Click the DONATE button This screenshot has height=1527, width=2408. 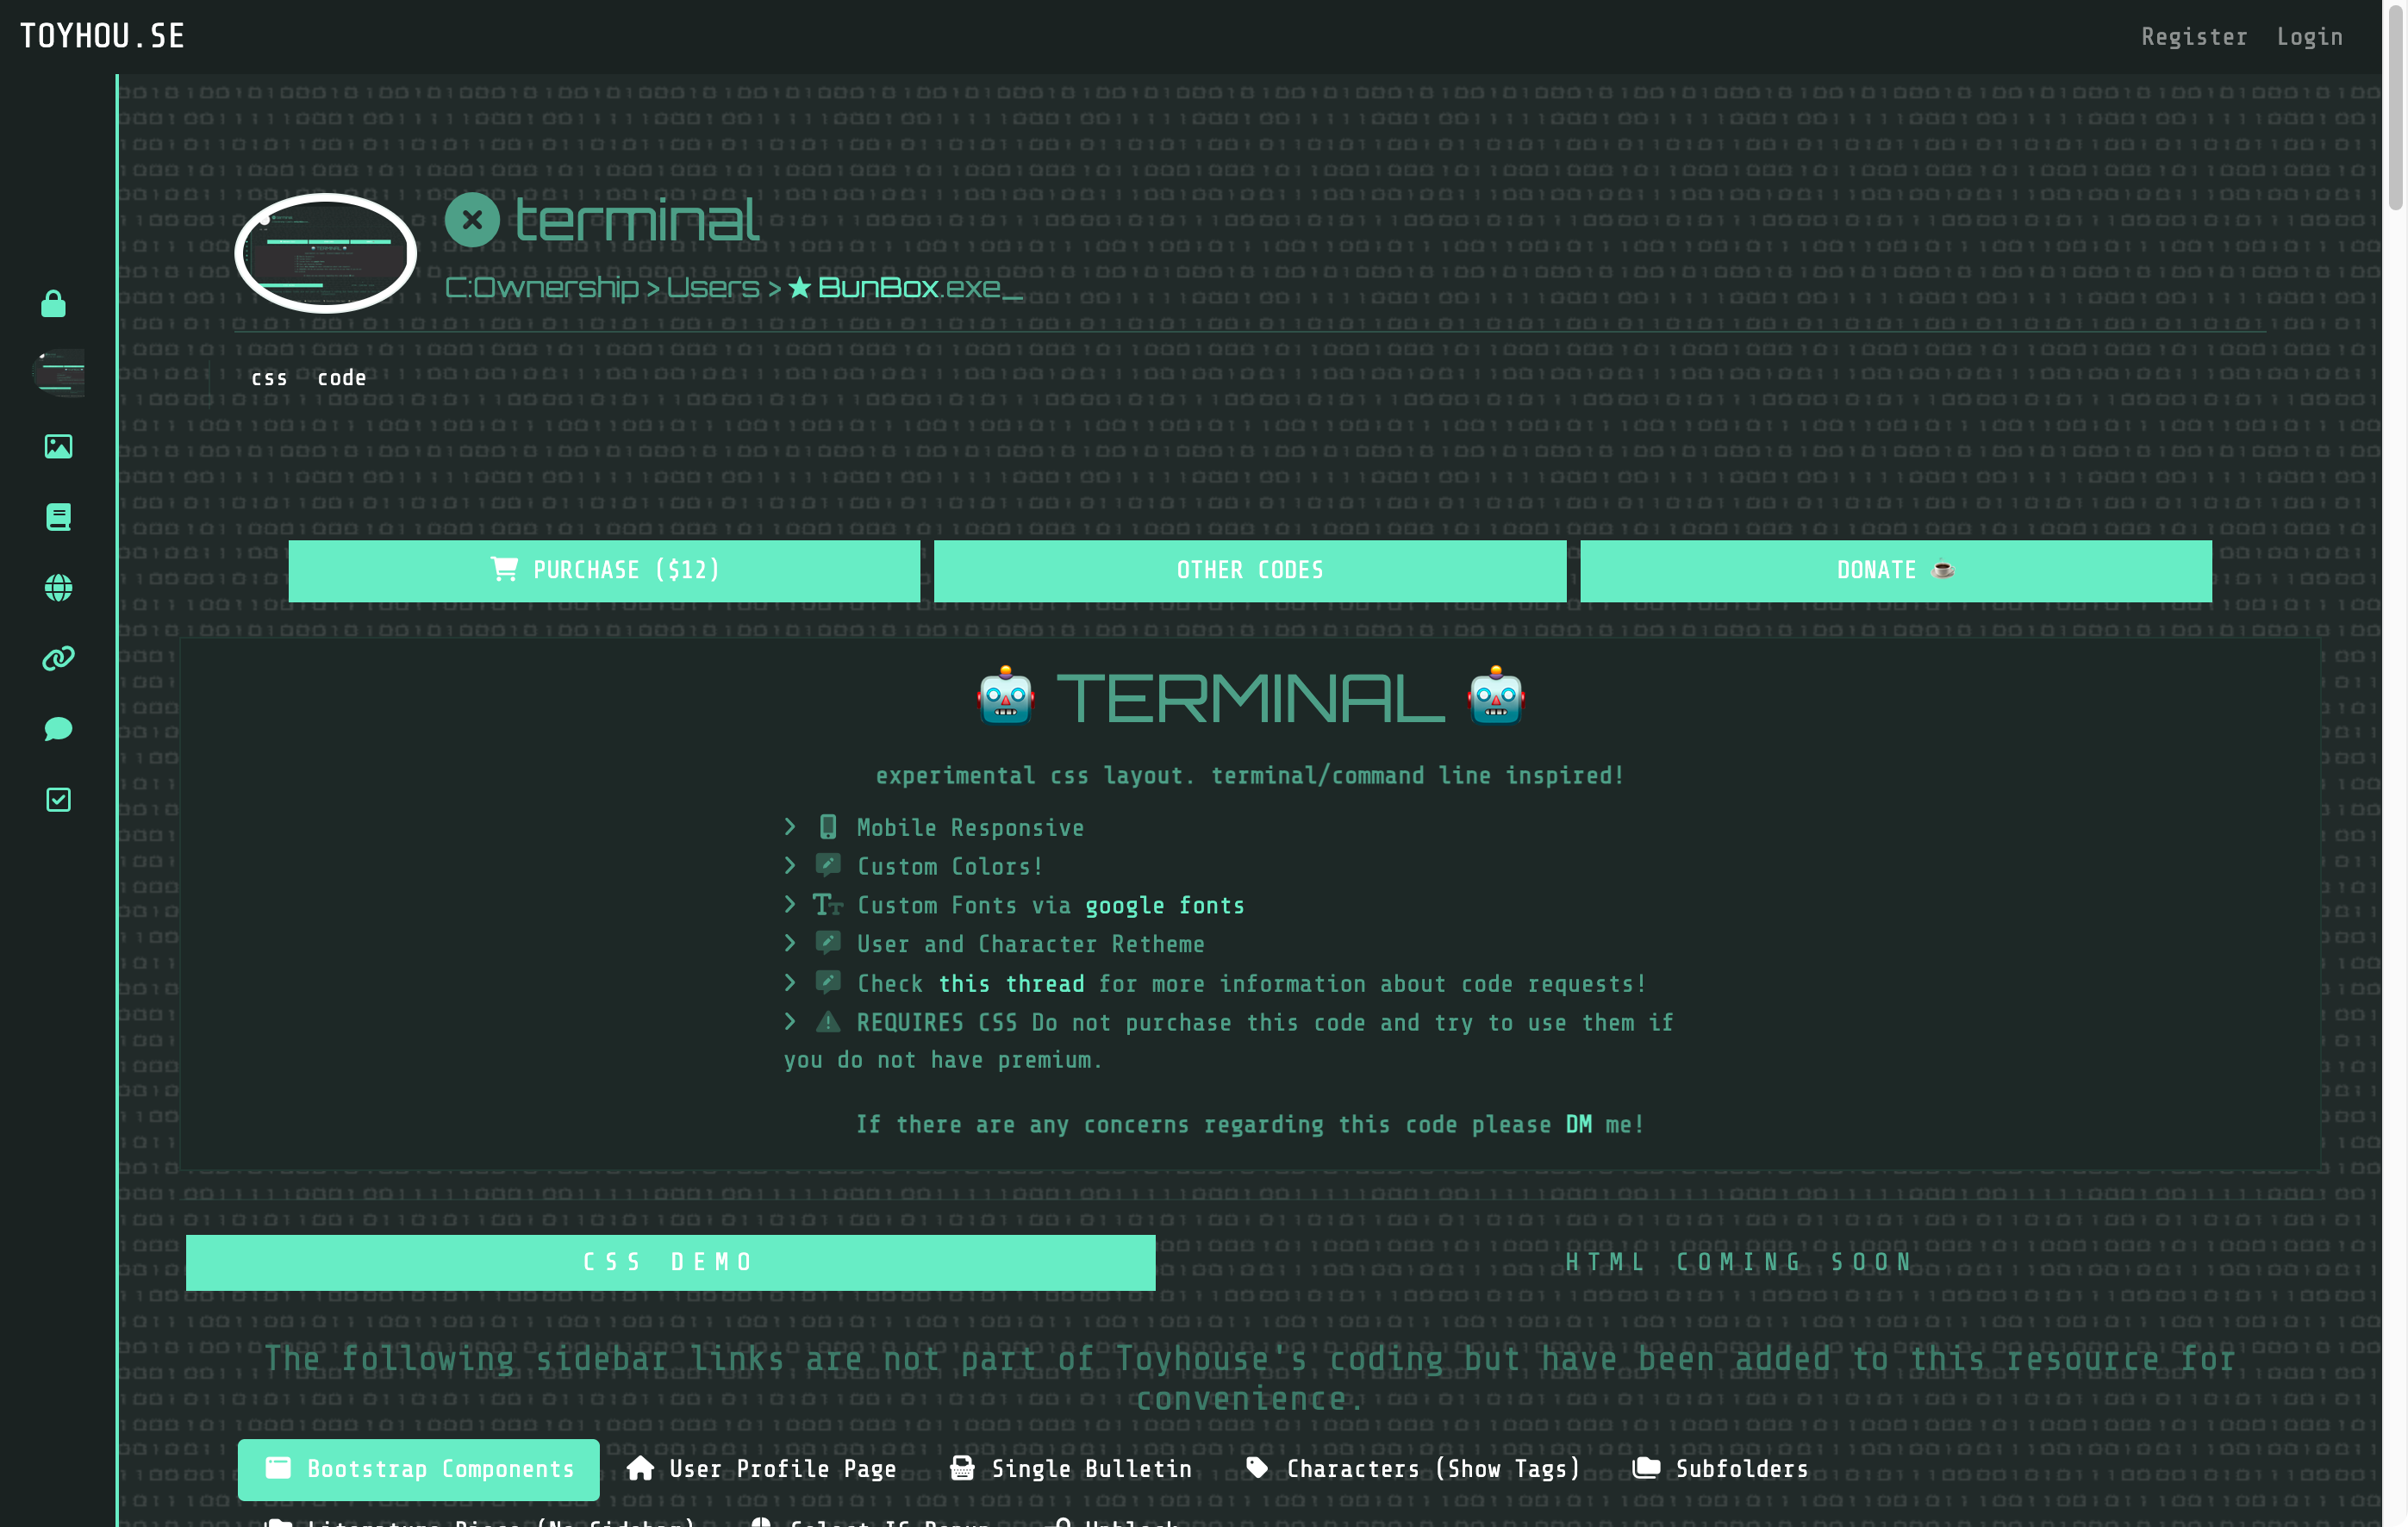coord(1896,570)
